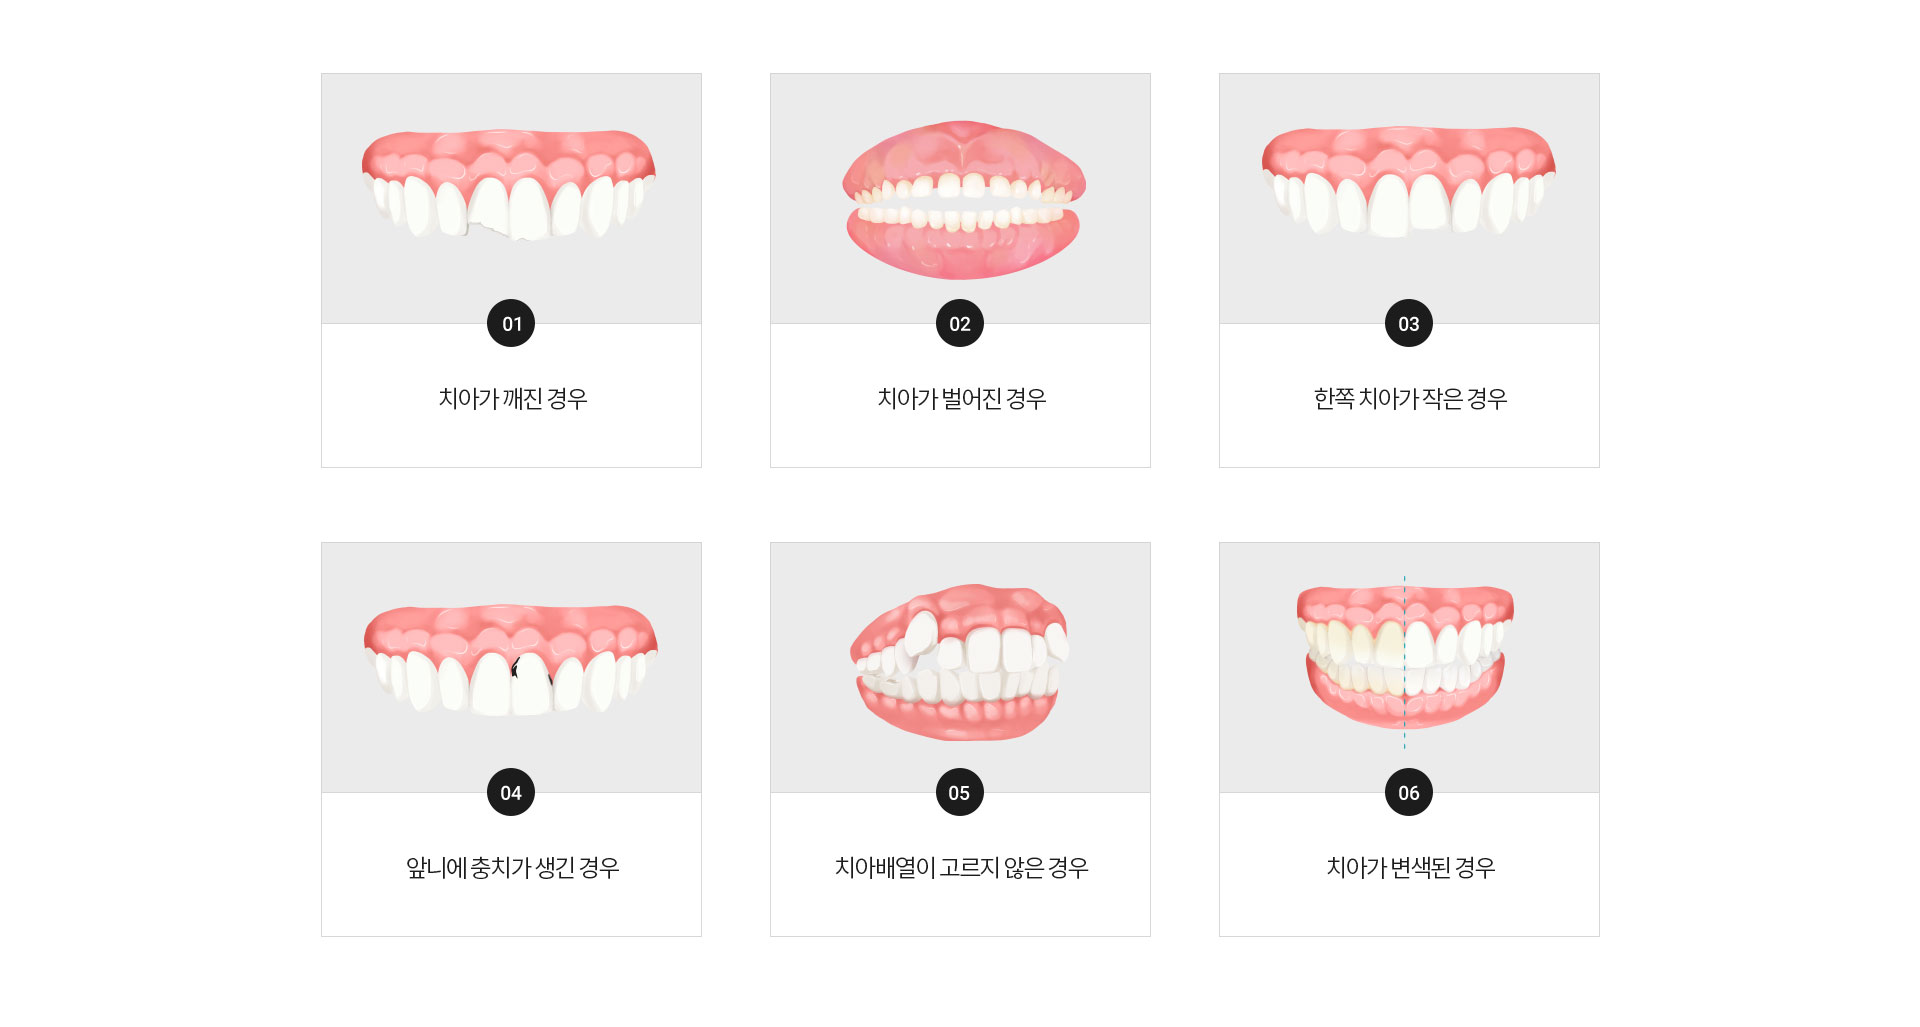Select the '치아가 깨진 경우' label
This screenshot has width=1920, height=1027.
click(x=512, y=398)
